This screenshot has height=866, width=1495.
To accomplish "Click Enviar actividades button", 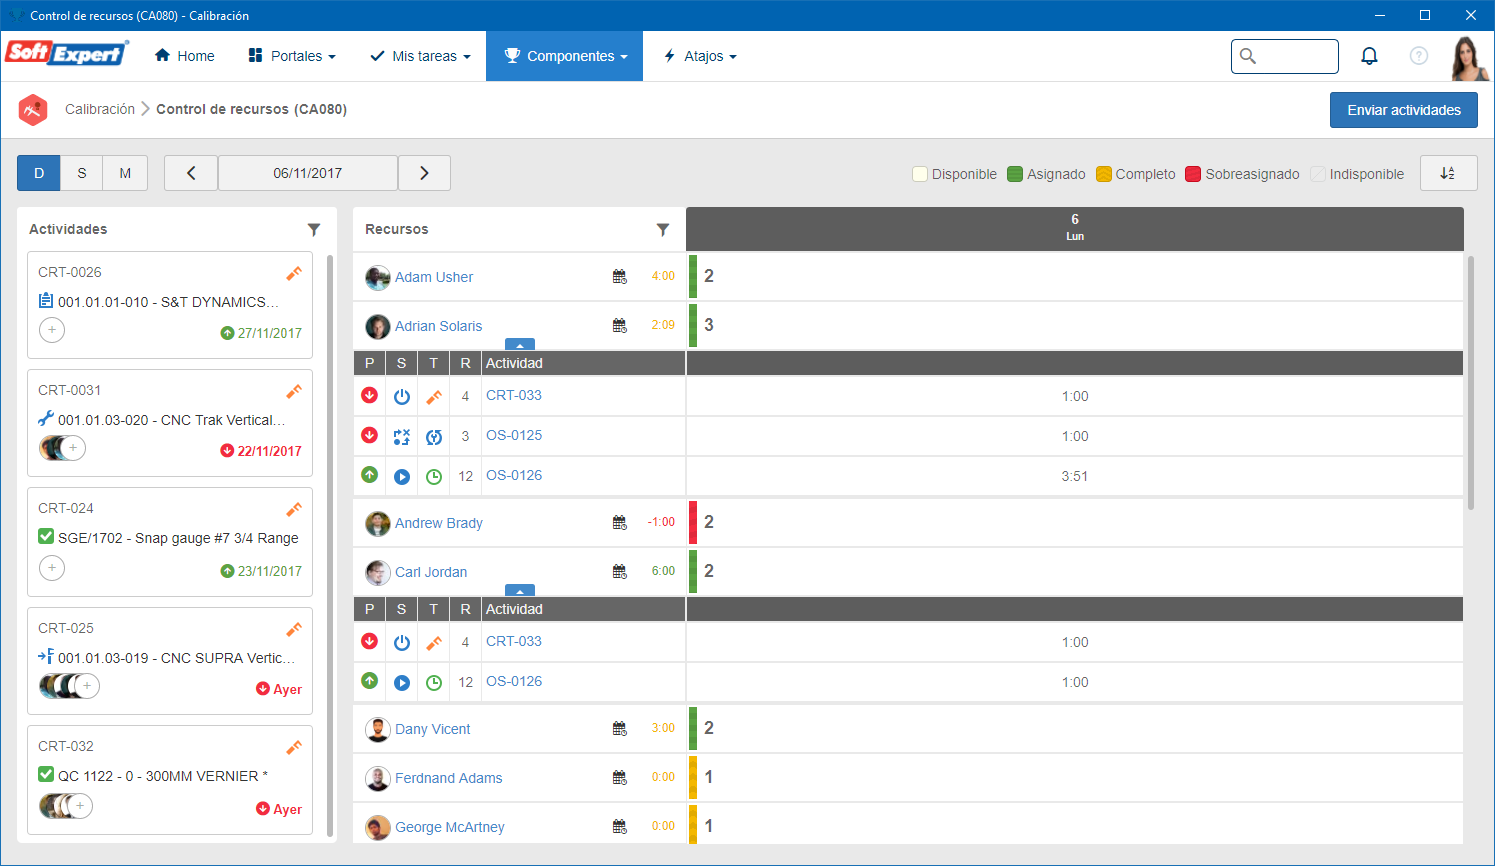I will (1404, 110).
